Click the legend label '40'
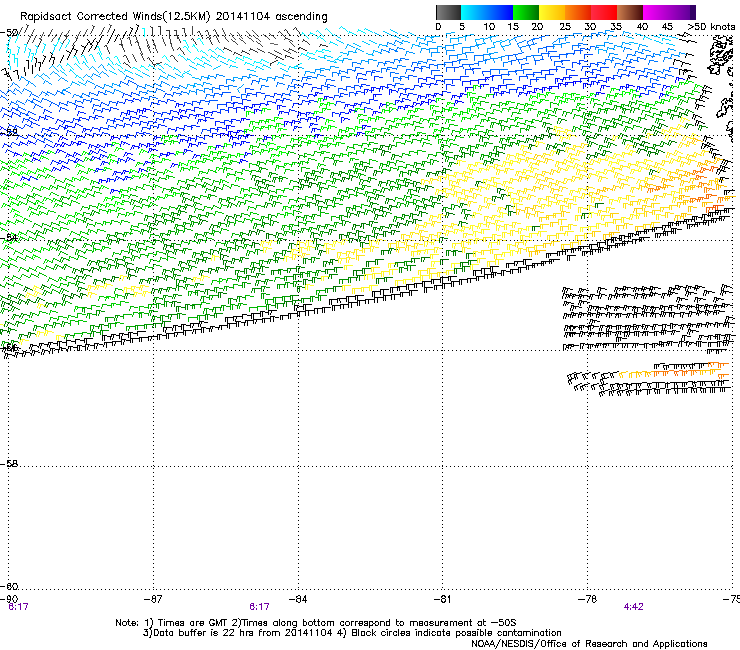 [642, 27]
